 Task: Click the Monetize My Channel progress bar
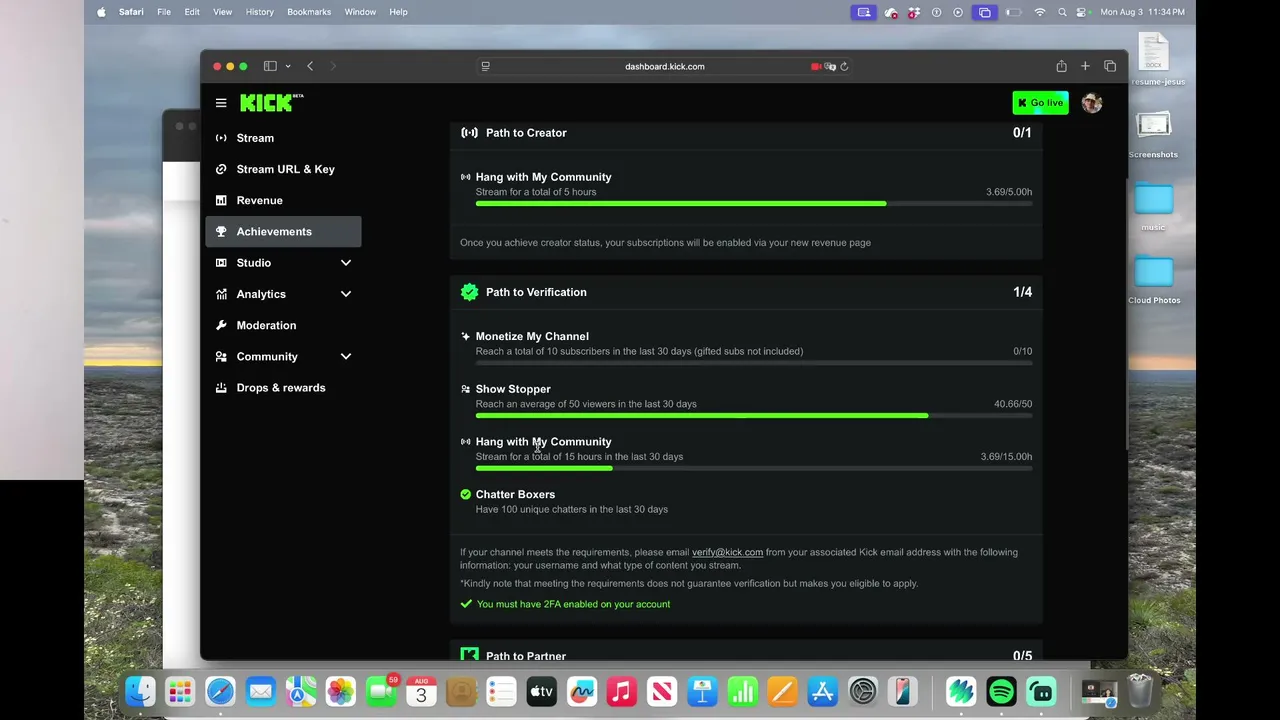[x=754, y=363]
